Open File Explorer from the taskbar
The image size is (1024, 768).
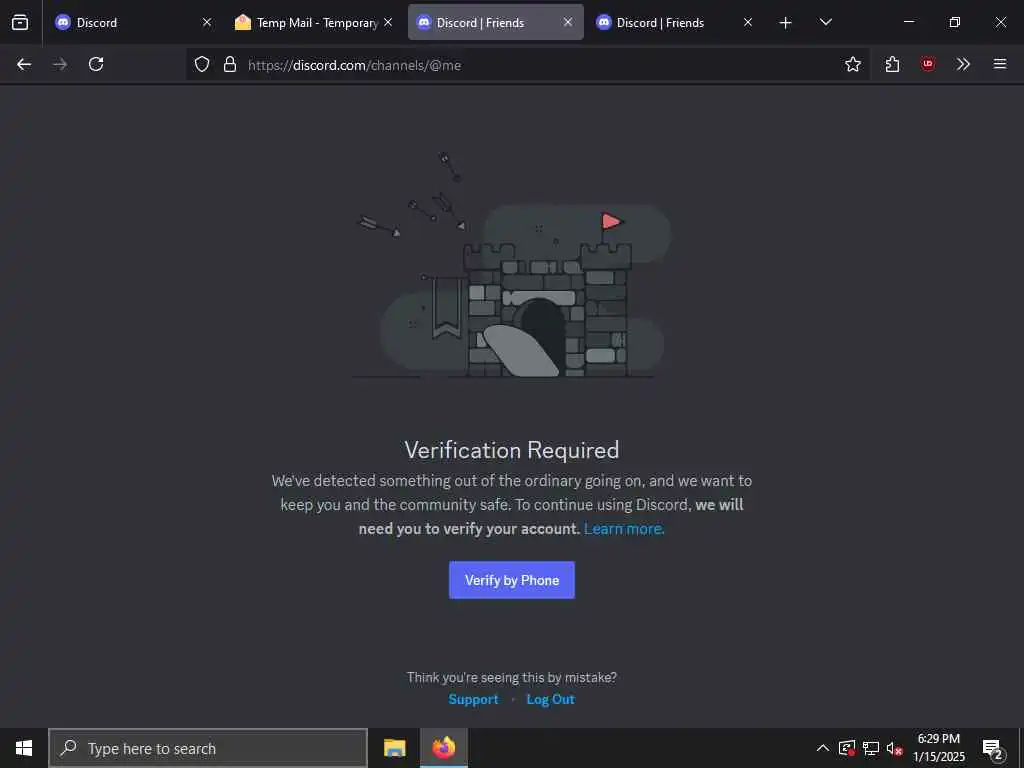(394, 748)
